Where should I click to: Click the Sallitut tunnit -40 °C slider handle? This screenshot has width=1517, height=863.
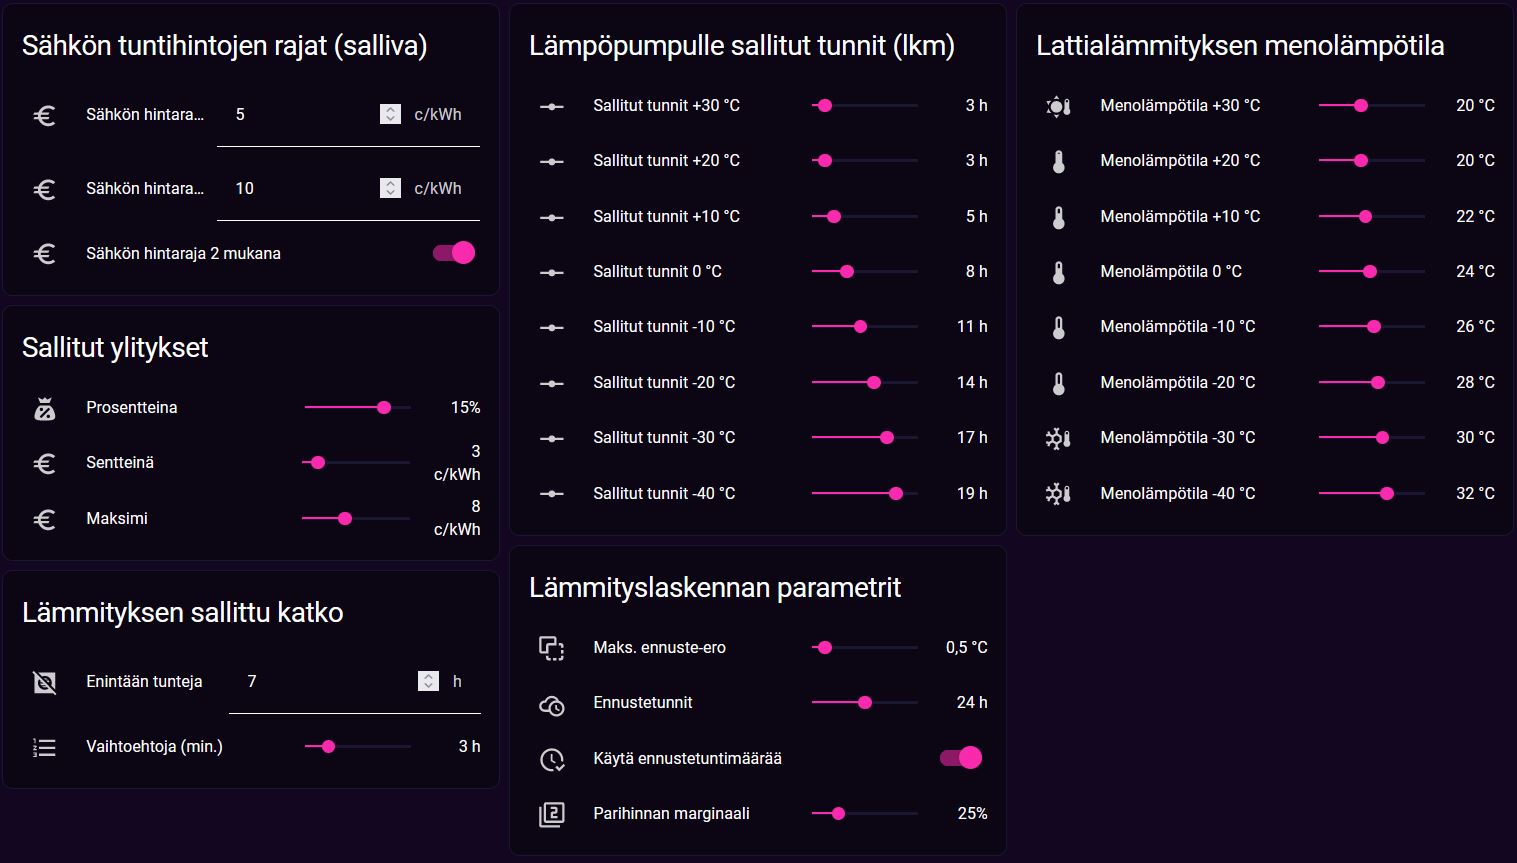click(895, 493)
